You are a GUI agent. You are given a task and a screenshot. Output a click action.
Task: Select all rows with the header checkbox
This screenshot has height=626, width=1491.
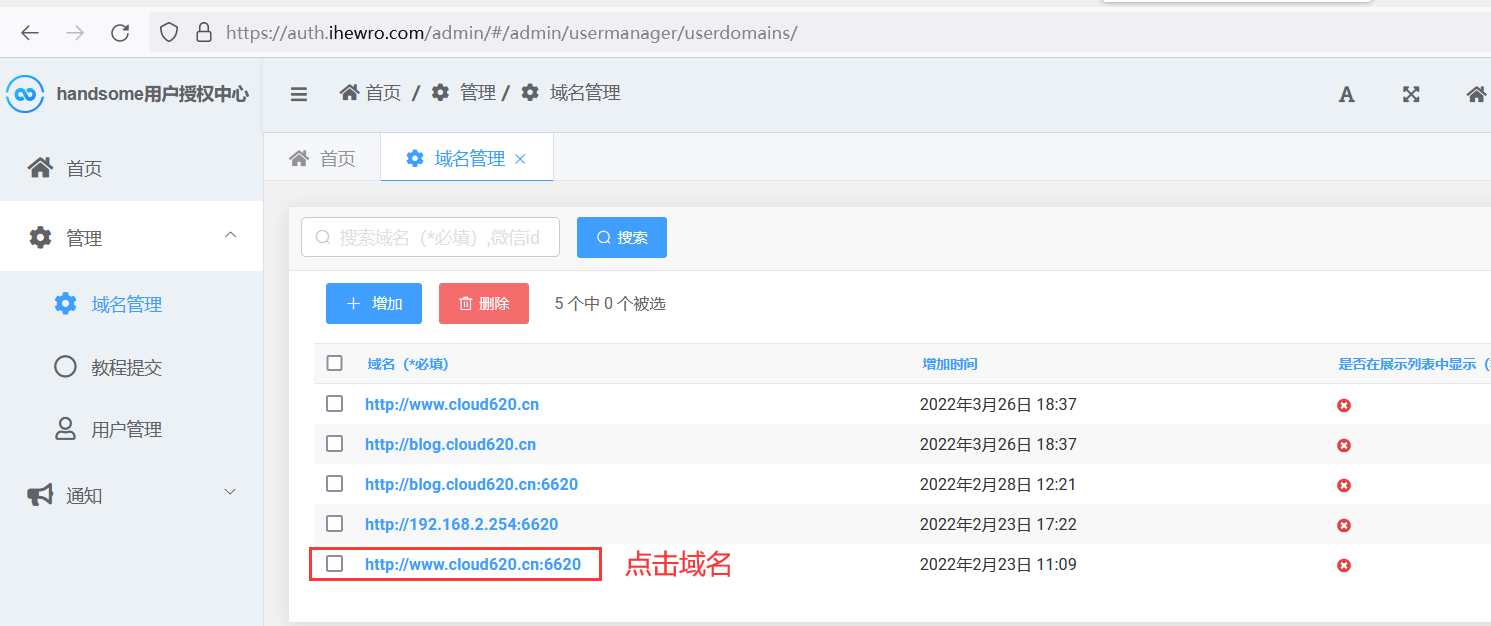(335, 363)
